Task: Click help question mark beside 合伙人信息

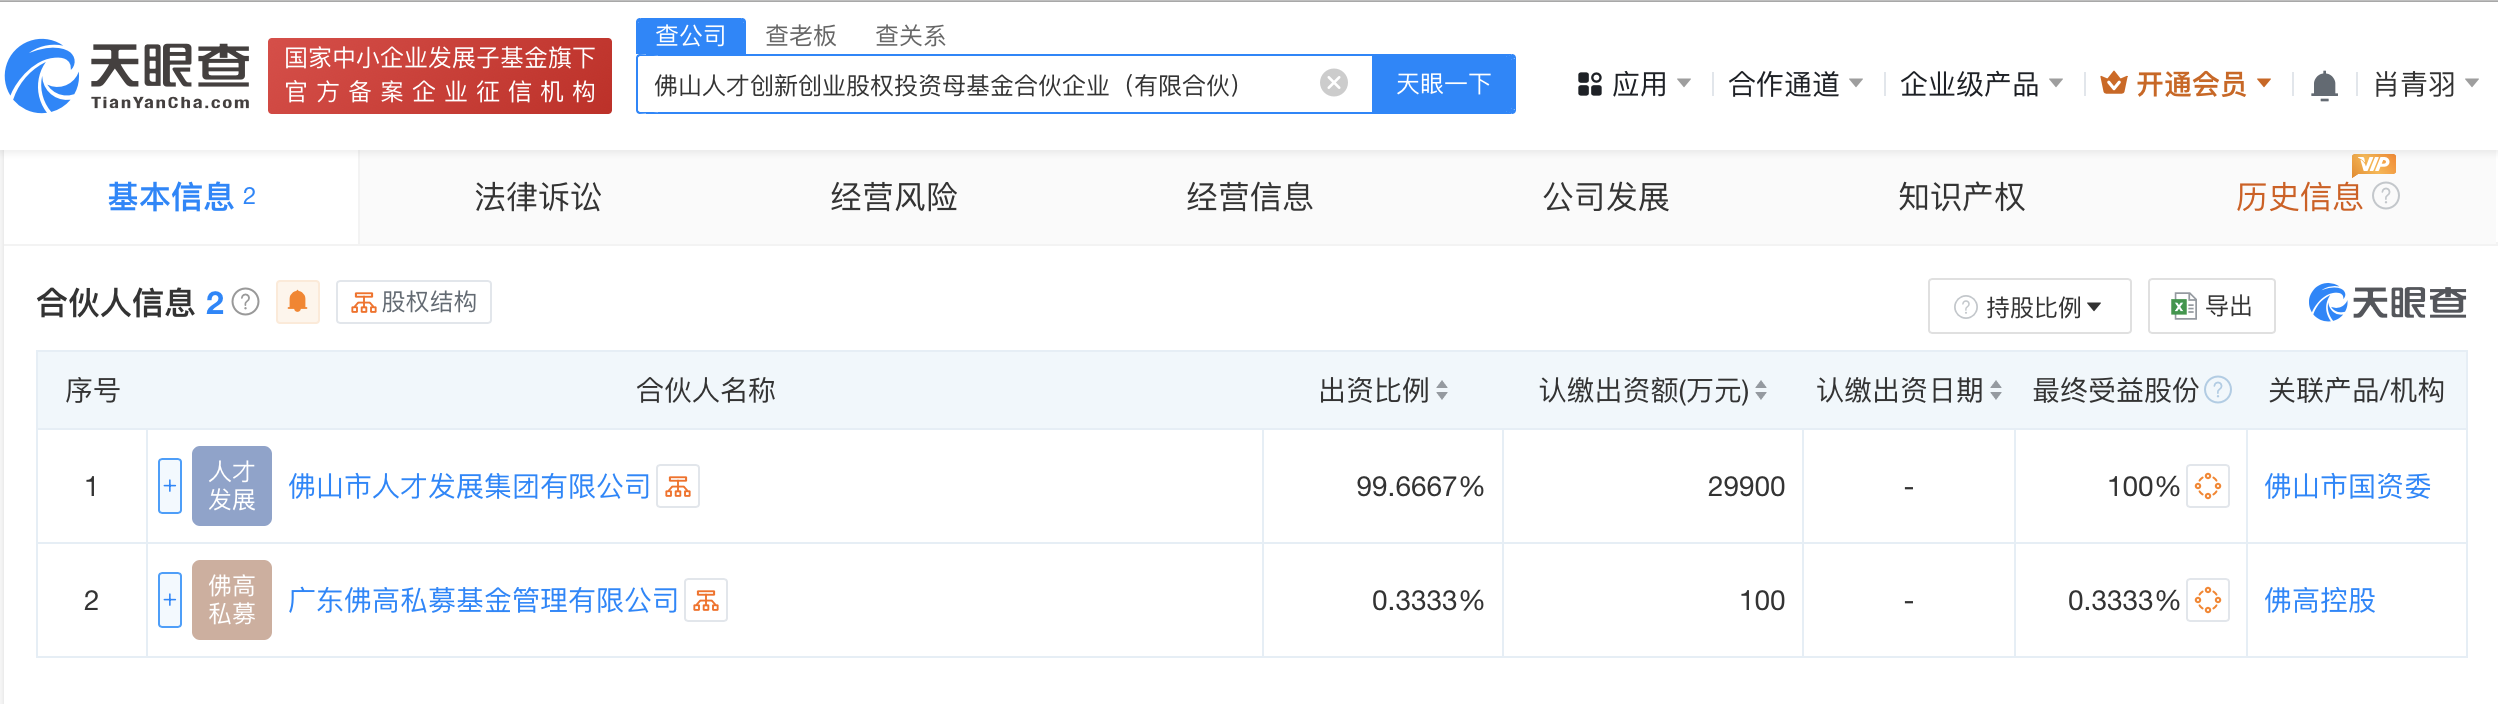Action: pyautogui.click(x=245, y=302)
